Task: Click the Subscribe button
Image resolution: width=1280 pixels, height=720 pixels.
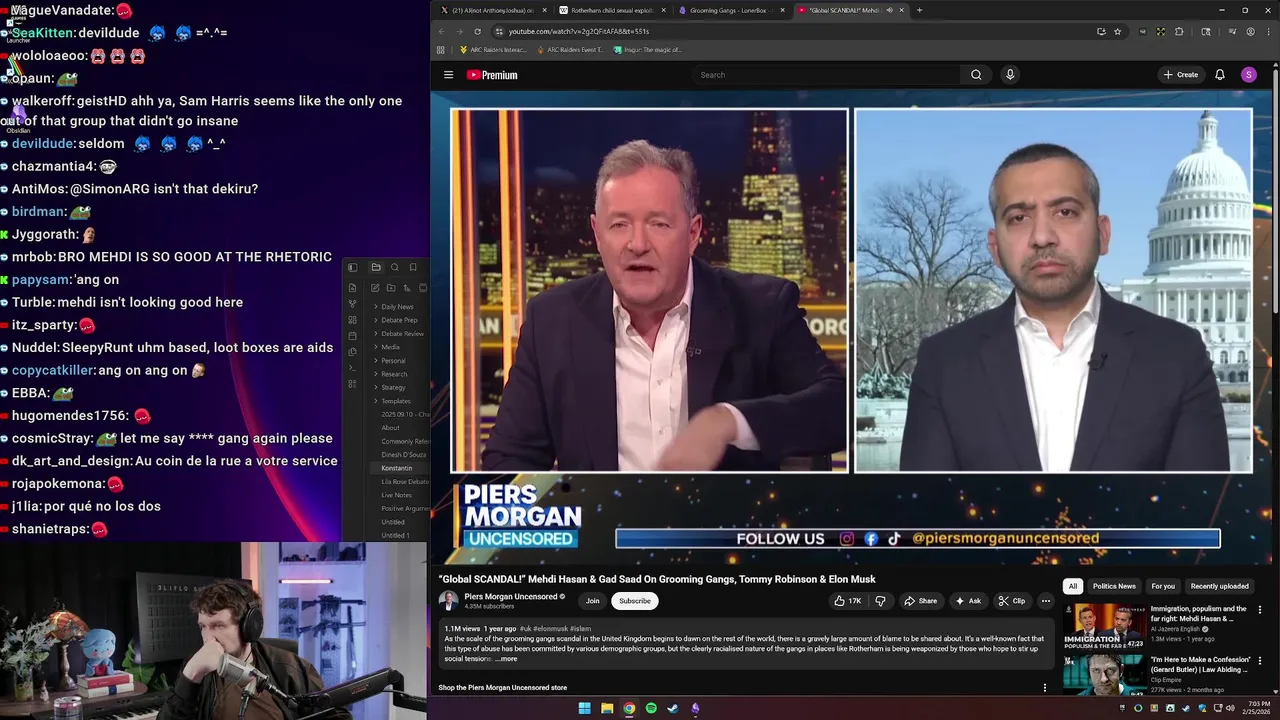Action: 634,601
